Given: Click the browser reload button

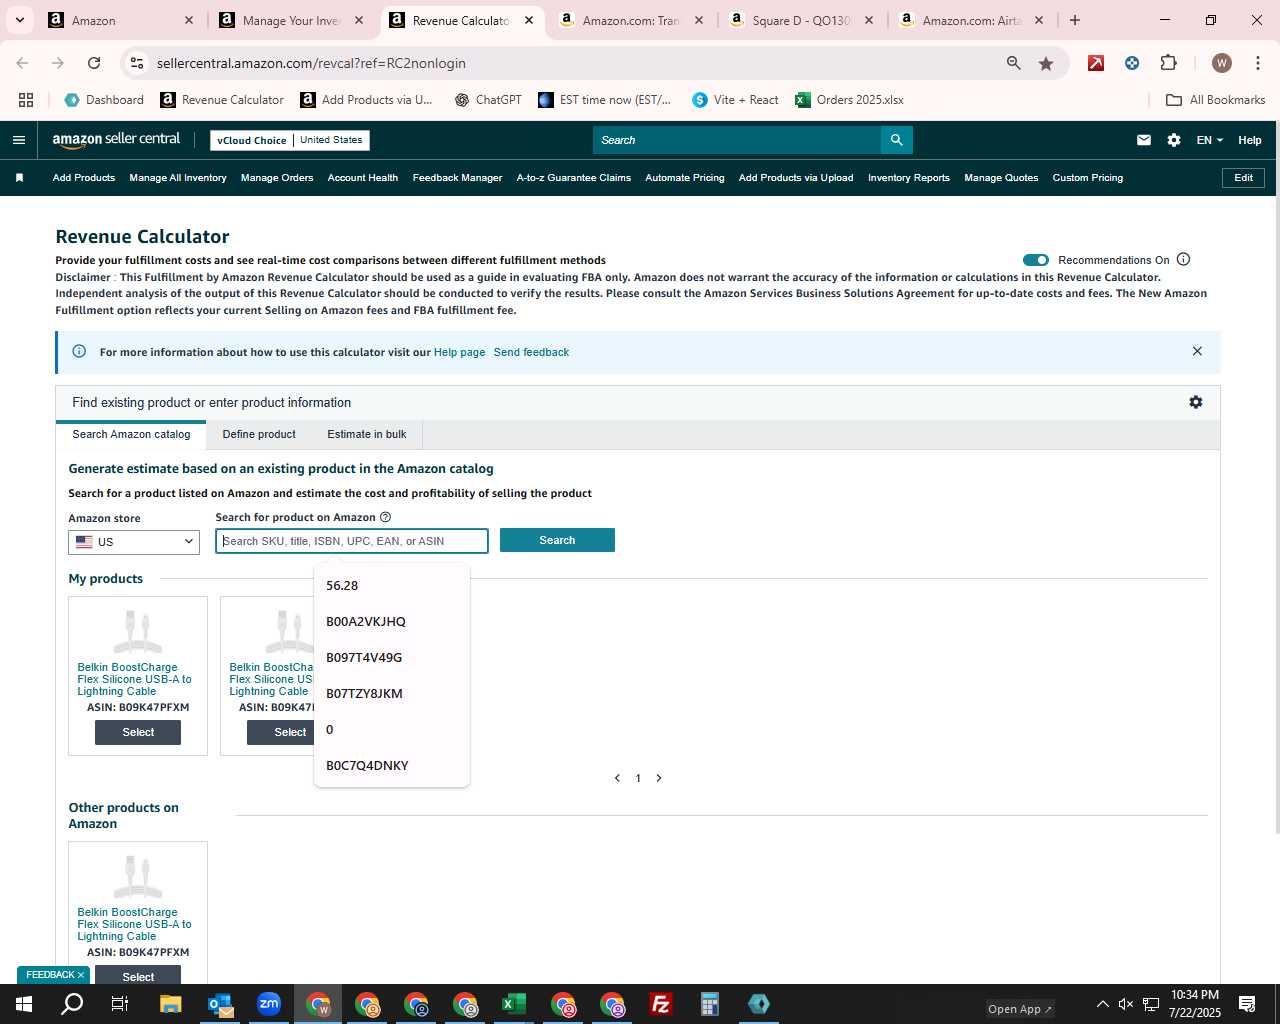Looking at the screenshot, I should click(94, 63).
